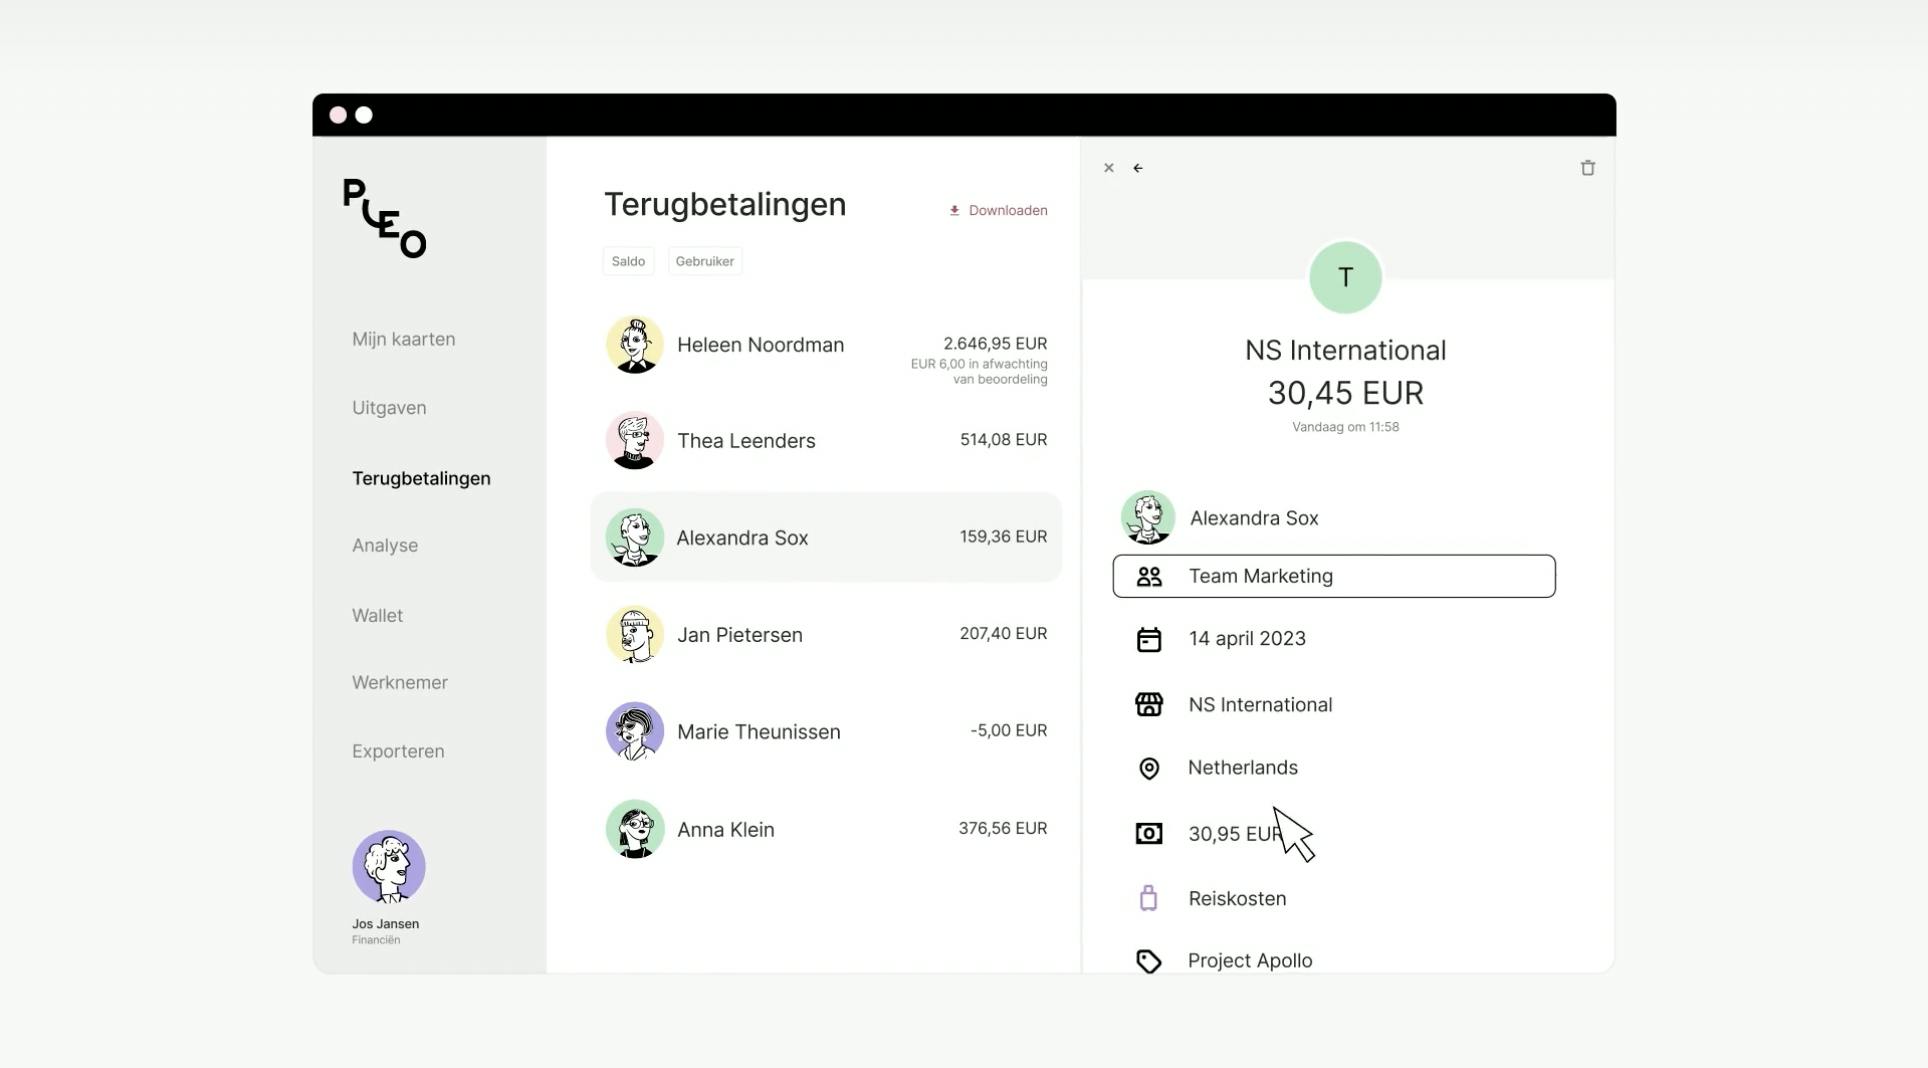Click the store icon beside NS International
The height and width of the screenshot is (1068, 1928).
[x=1149, y=705]
